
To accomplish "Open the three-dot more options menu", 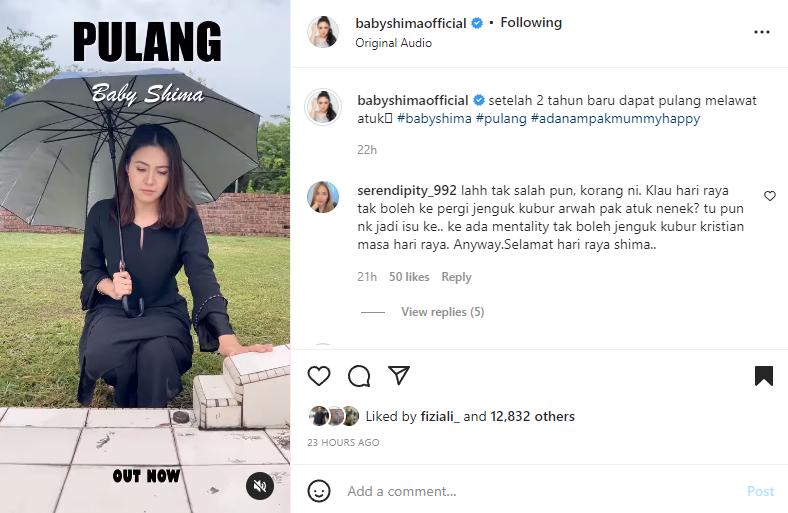I will point(761,32).
